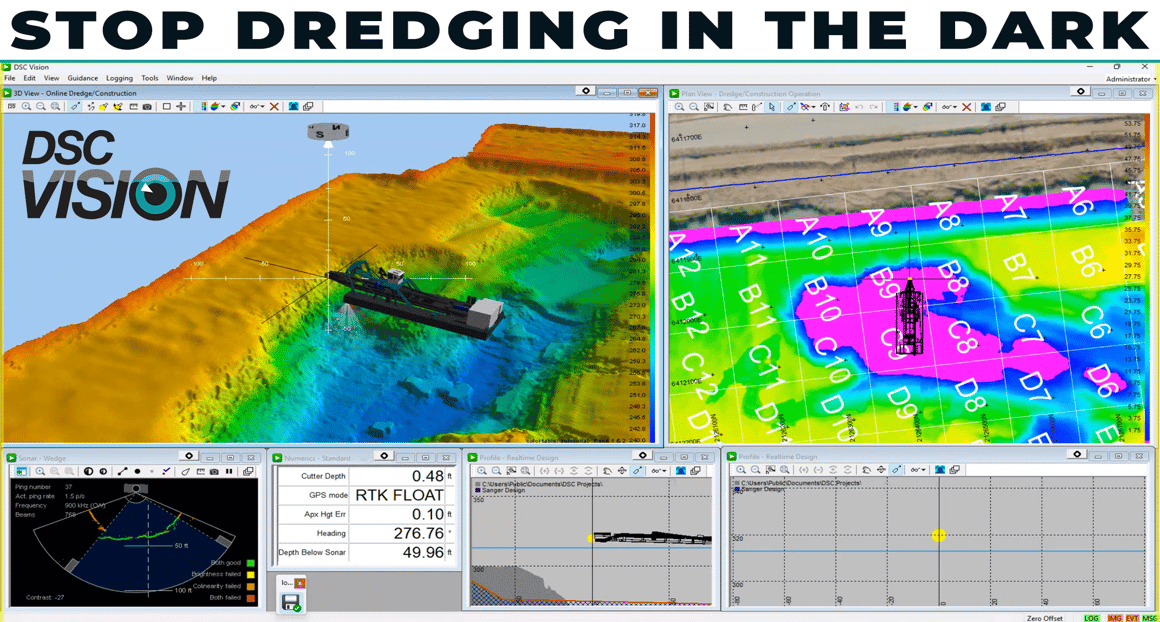Click the zoom out icon in Plan View

[694, 107]
